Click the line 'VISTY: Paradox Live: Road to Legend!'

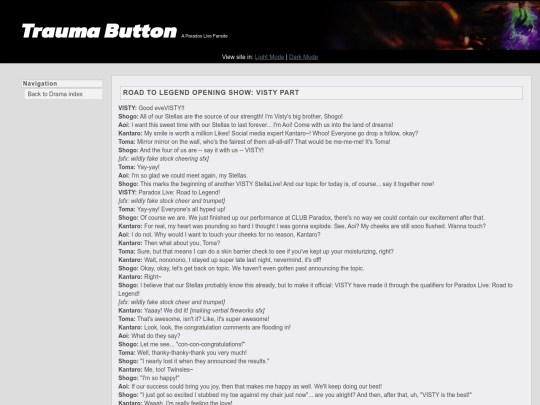169,192
